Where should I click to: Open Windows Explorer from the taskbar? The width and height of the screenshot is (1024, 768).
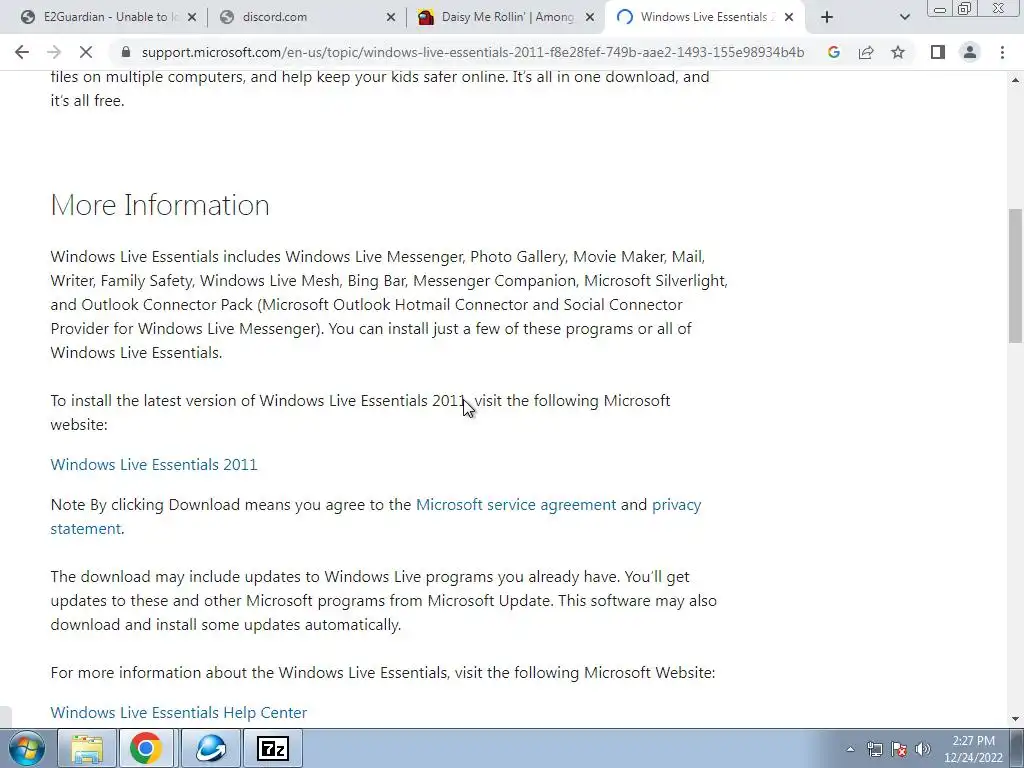87,748
